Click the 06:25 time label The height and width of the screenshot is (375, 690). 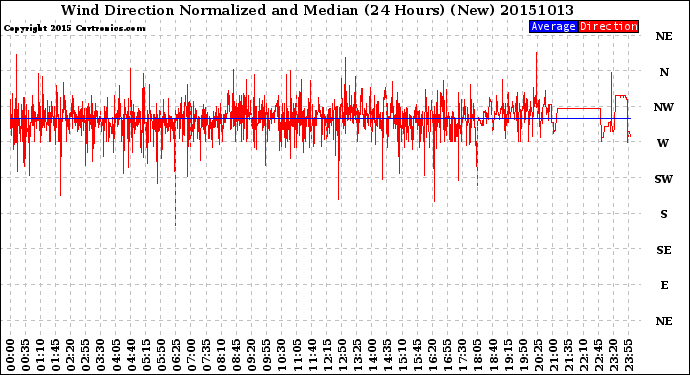tap(176, 355)
